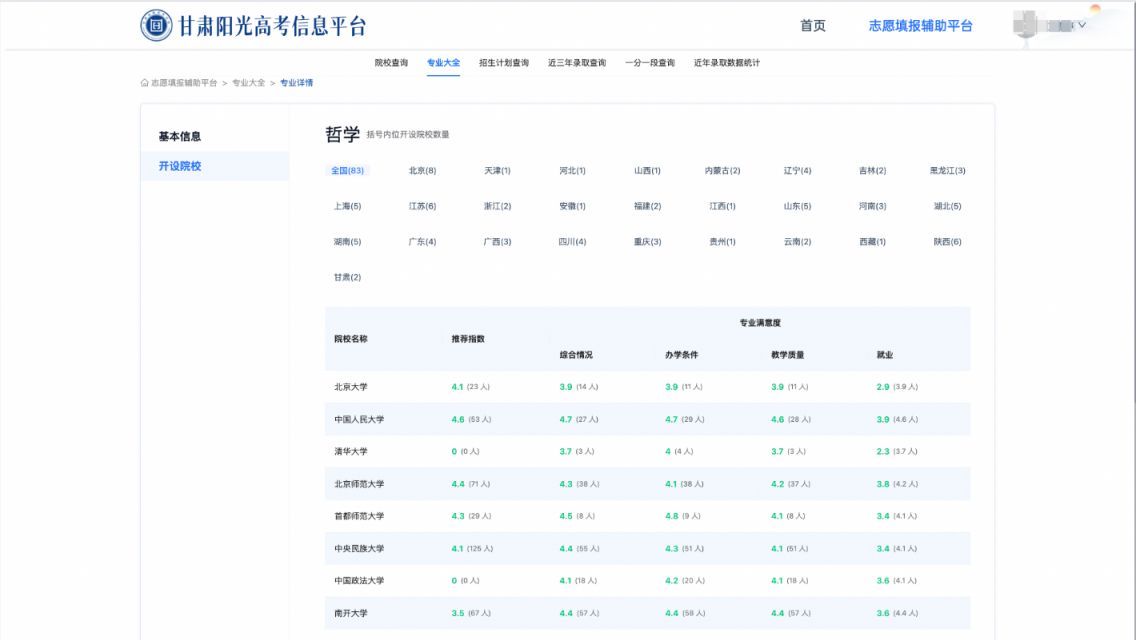Filter schools by 福建(2)
Image resolution: width=1136 pixels, height=640 pixels.
(647, 206)
